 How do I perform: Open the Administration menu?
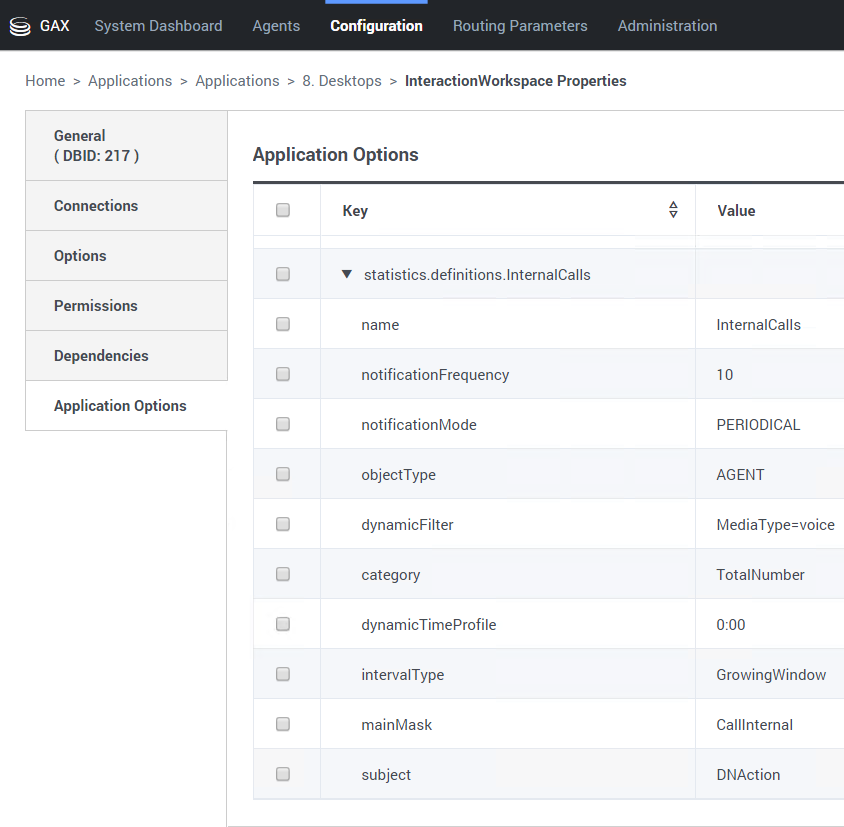tap(667, 26)
